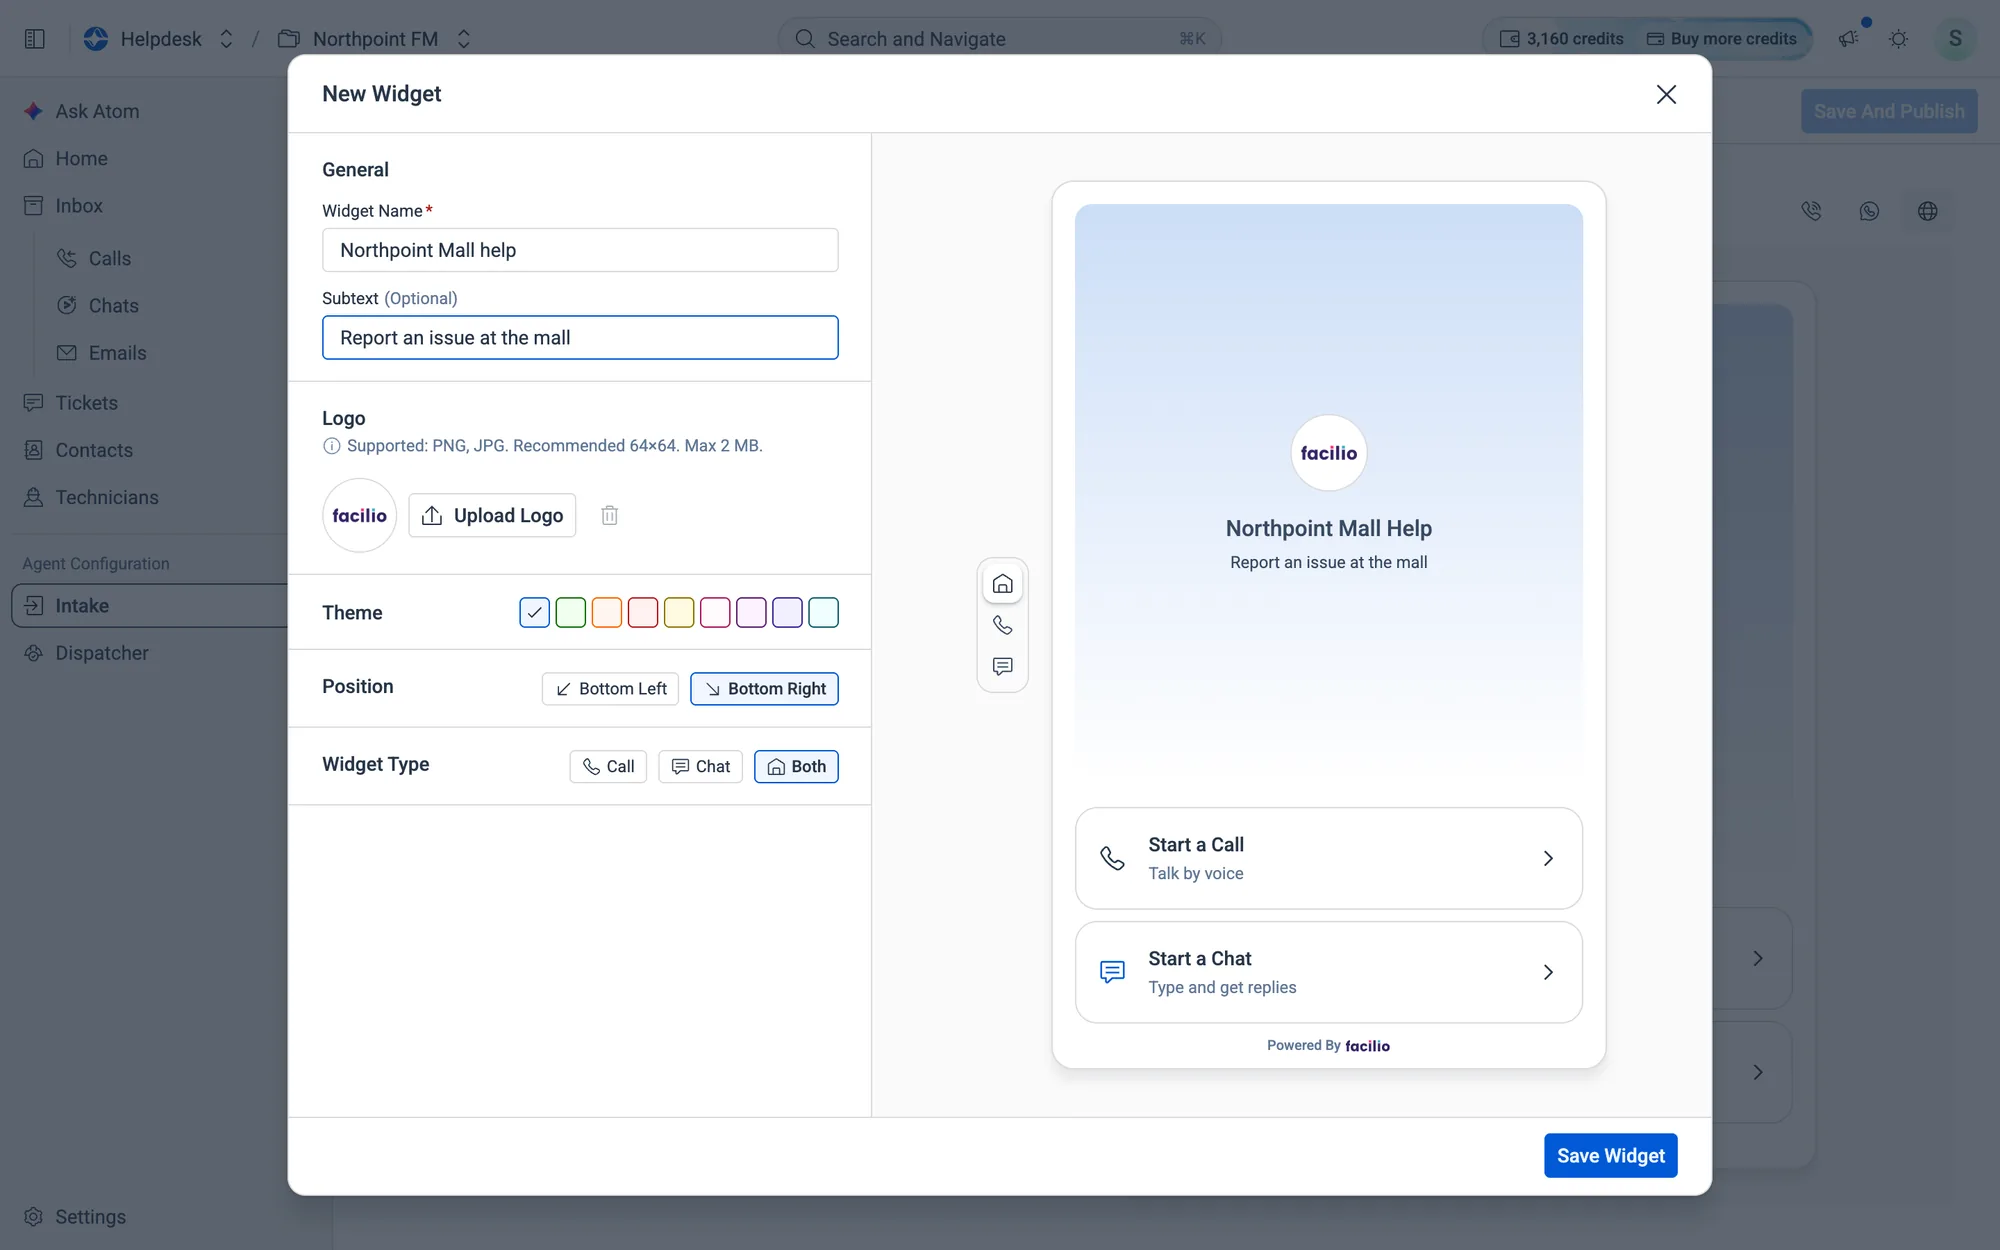Image resolution: width=2000 pixels, height=1250 pixels.
Task: Expand Start a Call option in preview
Action: 1328,858
